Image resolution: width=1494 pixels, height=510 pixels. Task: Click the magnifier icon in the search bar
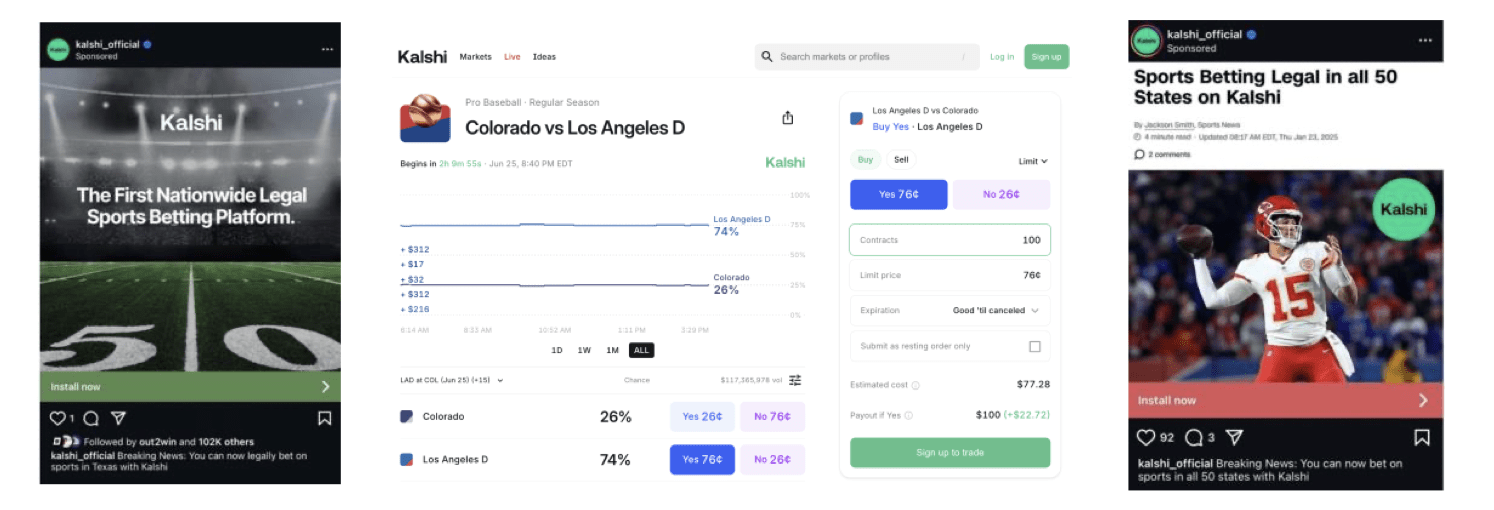pyautogui.click(x=768, y=57)
